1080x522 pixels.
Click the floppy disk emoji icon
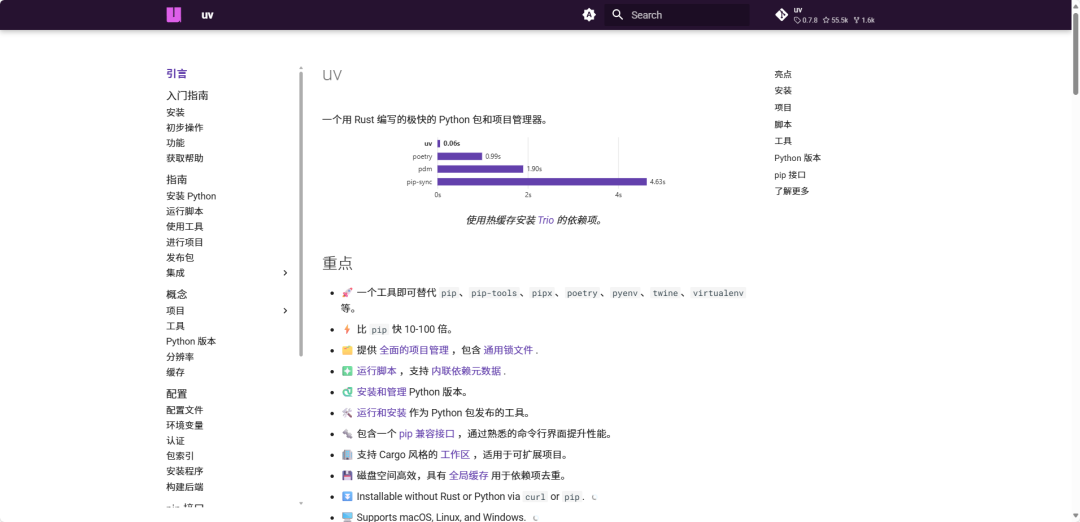point(347,475)
